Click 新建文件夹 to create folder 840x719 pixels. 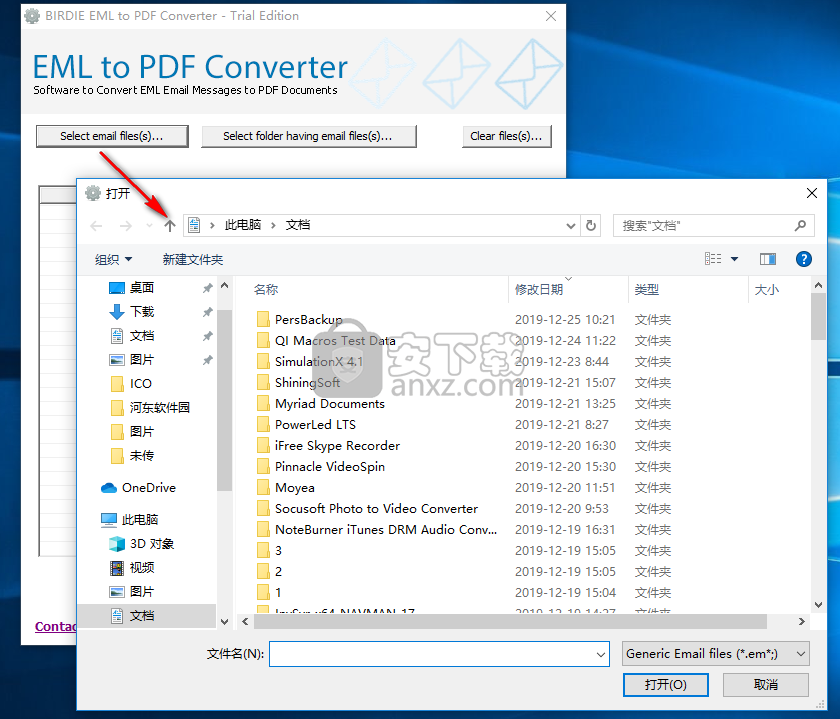coord(193,259)
